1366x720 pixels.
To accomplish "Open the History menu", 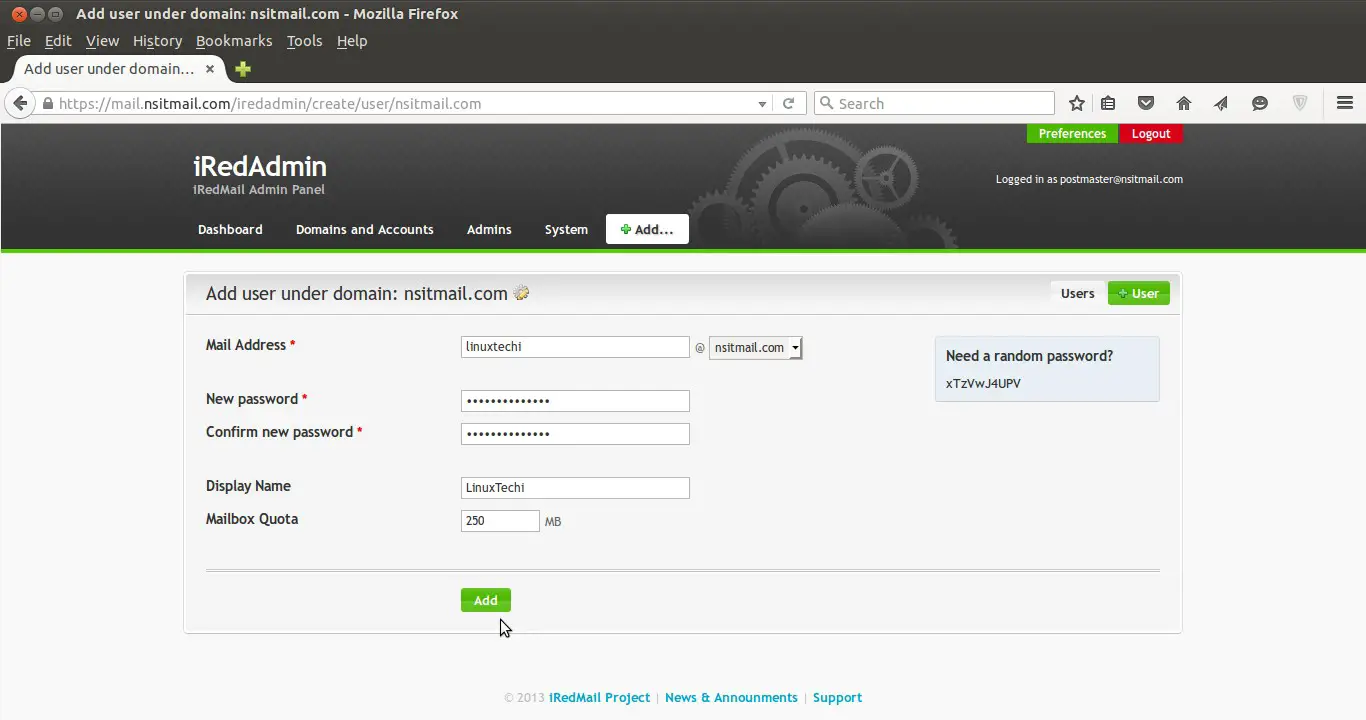I will 157,41.
